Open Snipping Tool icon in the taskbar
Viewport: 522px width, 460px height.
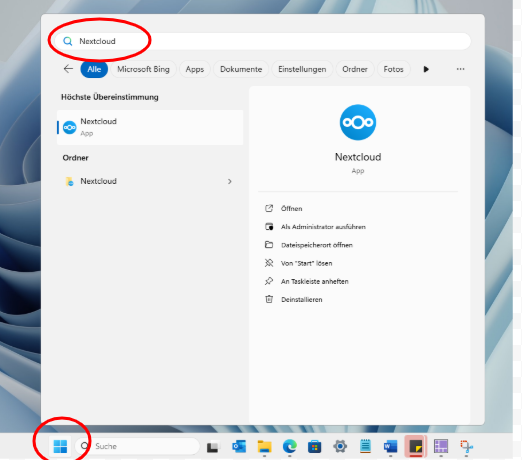point(467,446)
